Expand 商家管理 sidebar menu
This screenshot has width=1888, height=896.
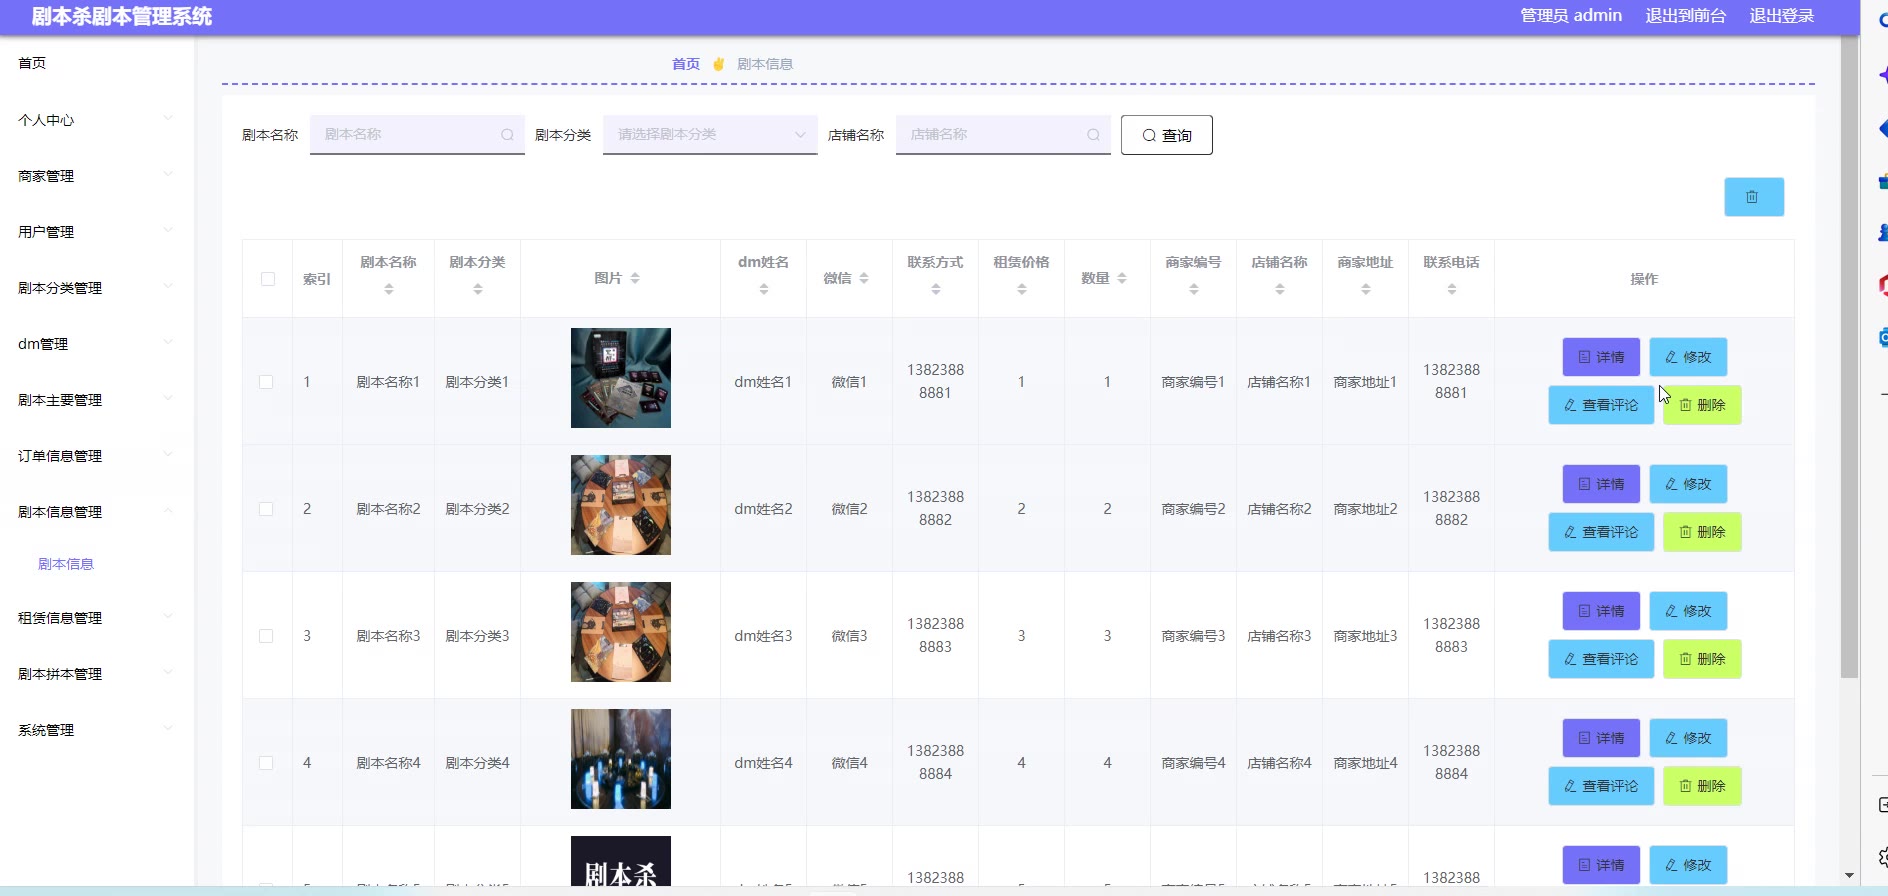pyautogui.click(x=95, y=176)
